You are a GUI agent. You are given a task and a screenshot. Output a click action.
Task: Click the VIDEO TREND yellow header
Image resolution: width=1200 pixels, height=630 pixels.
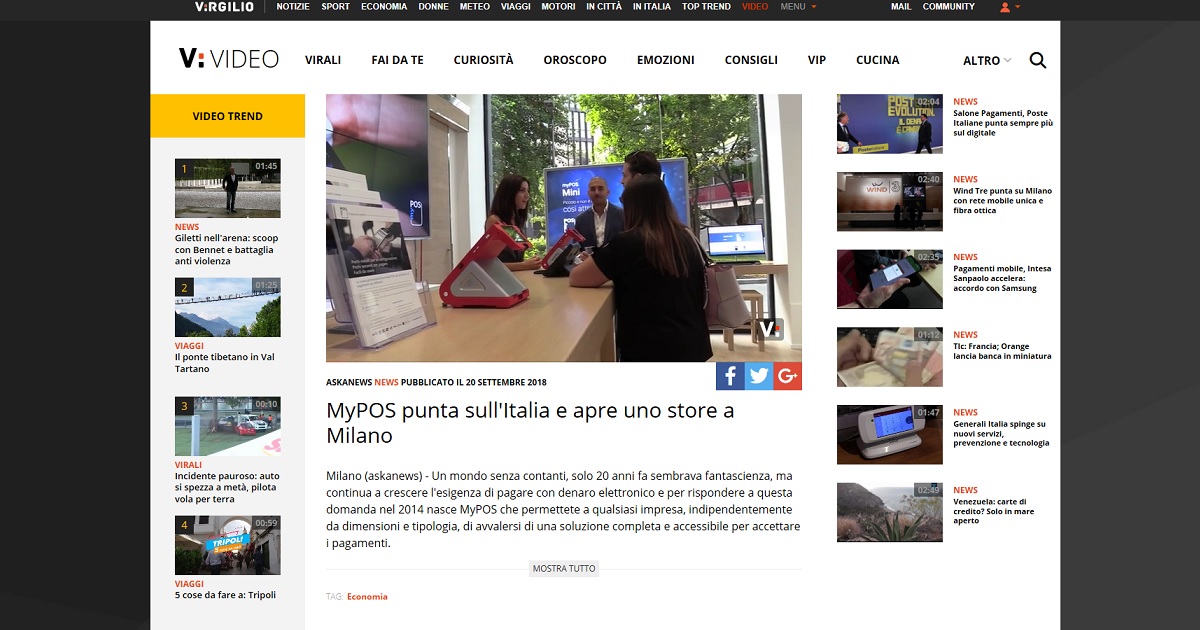point(228,116)
